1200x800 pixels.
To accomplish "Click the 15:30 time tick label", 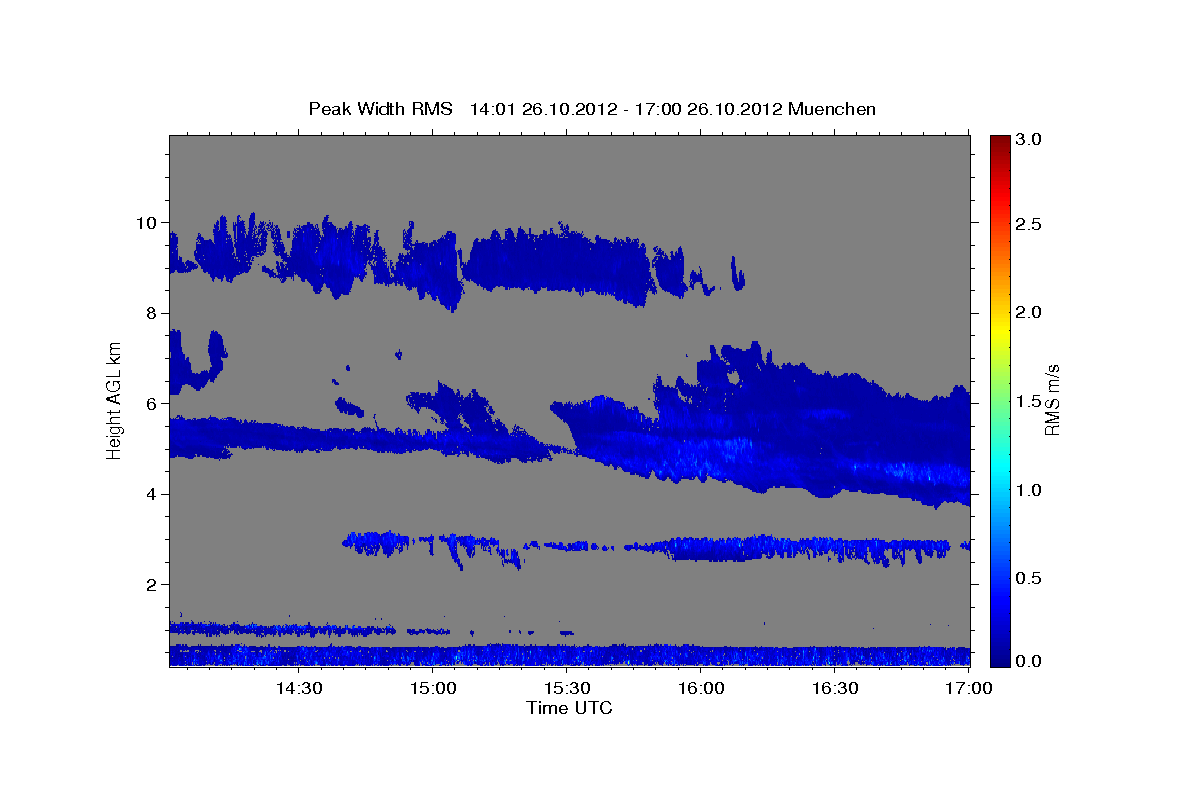I will point(567,688).
